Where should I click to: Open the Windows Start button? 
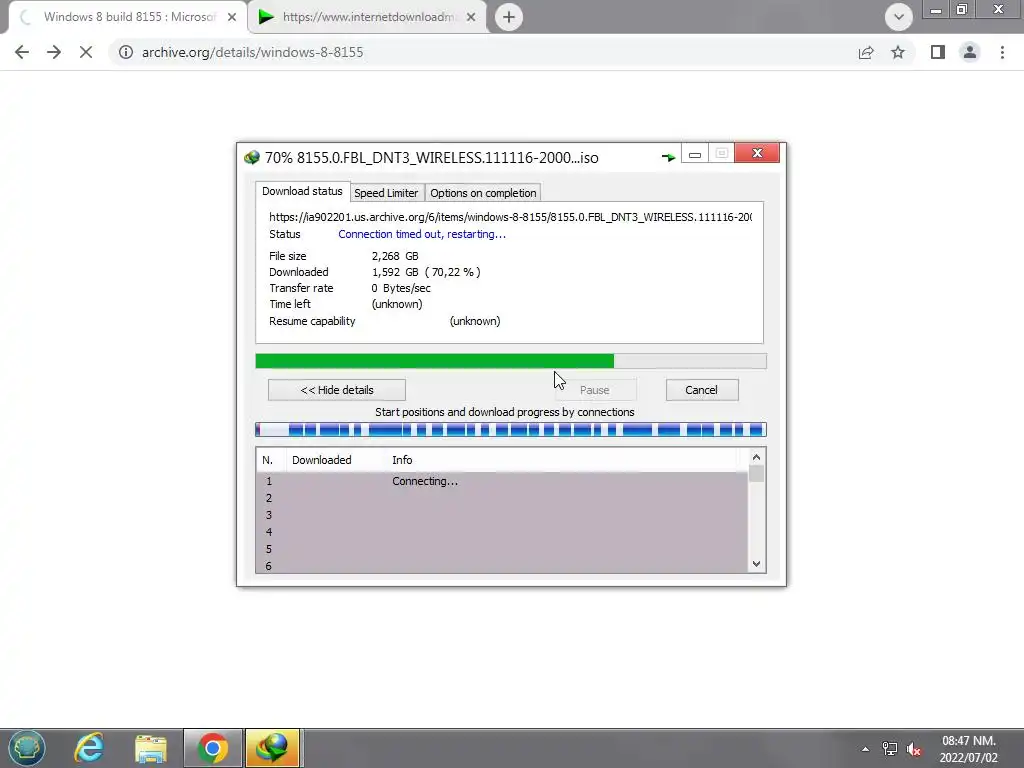coord(27,748)
